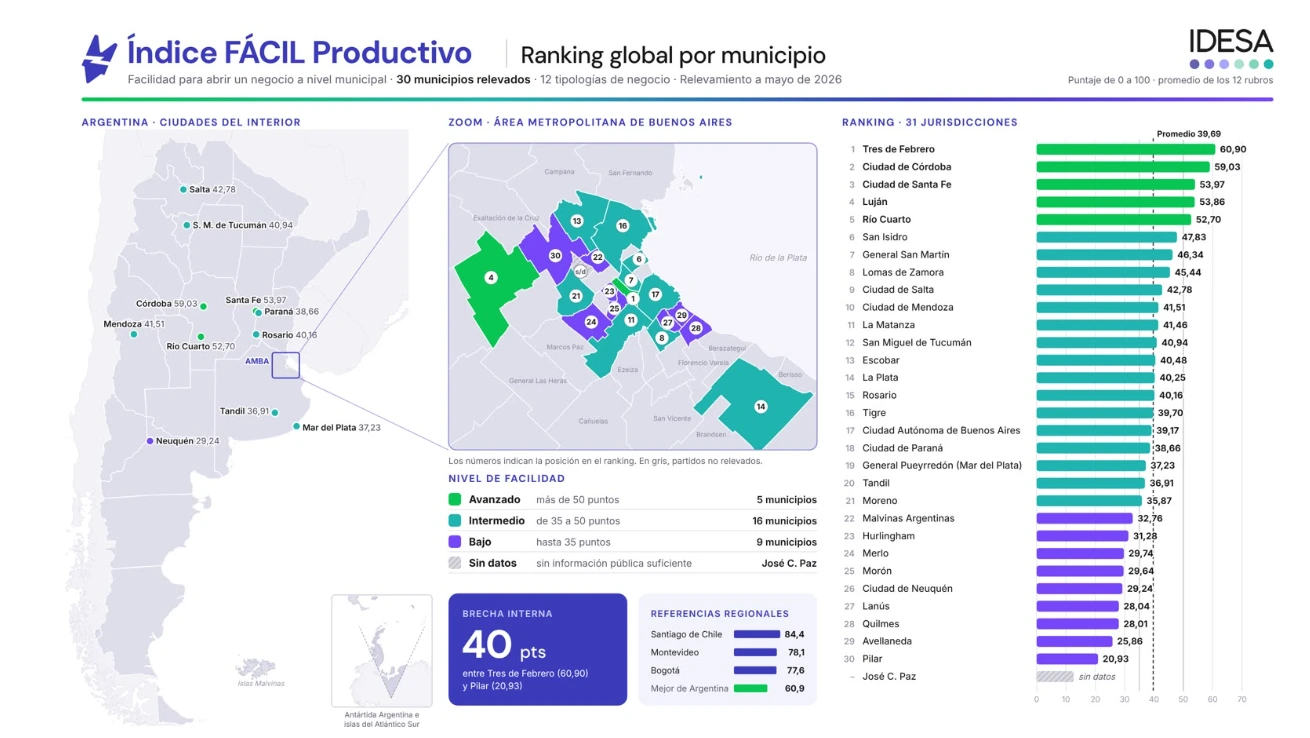Viewport: 1310px width, 738px height.
Task: Click the green Mejor de Argentina bar
Action: pyautogui.click(x=750, y=688)
